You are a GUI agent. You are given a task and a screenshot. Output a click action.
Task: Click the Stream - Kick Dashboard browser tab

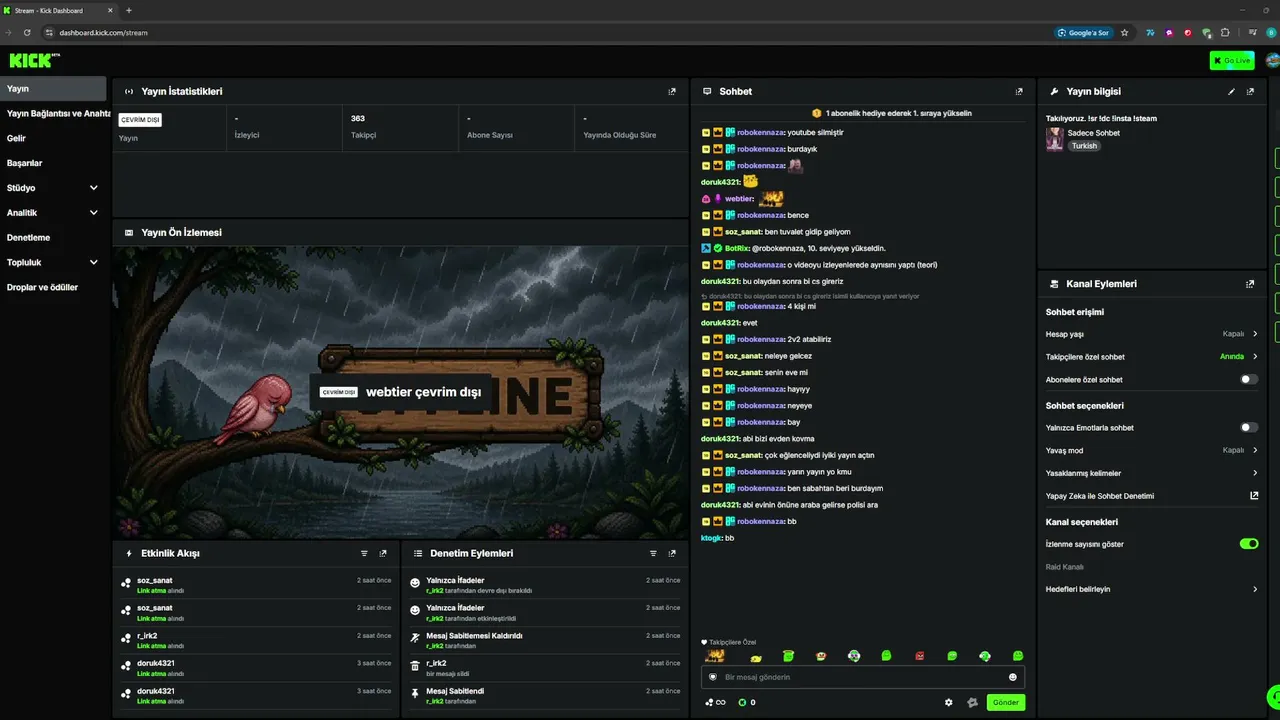(60, 10)
